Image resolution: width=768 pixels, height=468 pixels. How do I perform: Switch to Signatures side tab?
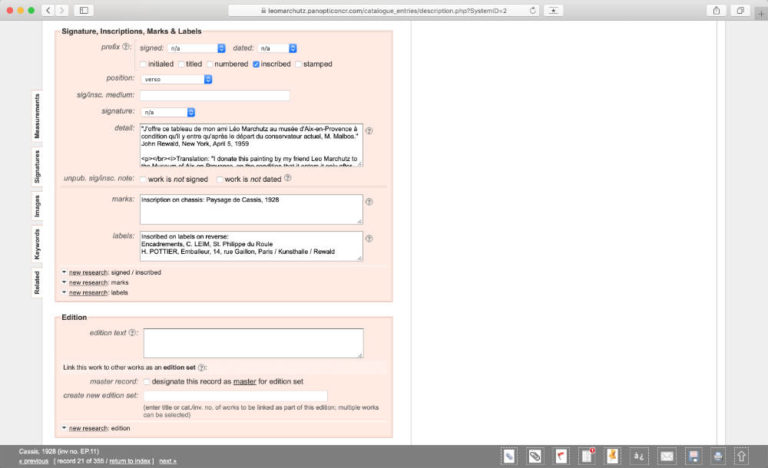point(37,167)
